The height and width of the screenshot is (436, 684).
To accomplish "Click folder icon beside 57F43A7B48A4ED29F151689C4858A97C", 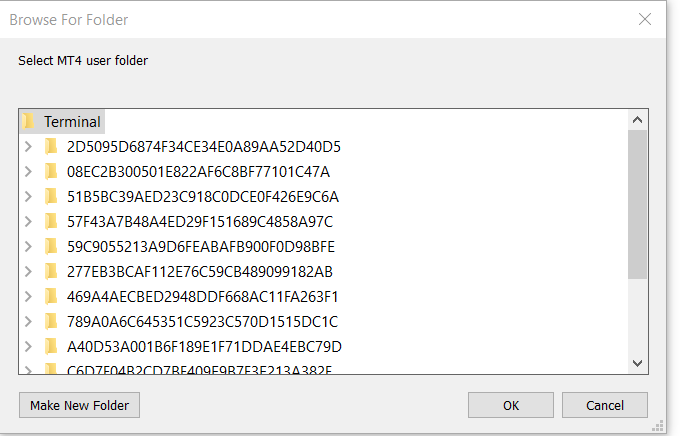I will 51,221.
